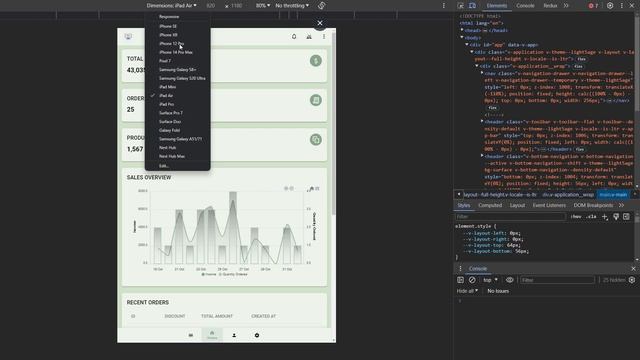Click the width dimension input field

point(211,6)
